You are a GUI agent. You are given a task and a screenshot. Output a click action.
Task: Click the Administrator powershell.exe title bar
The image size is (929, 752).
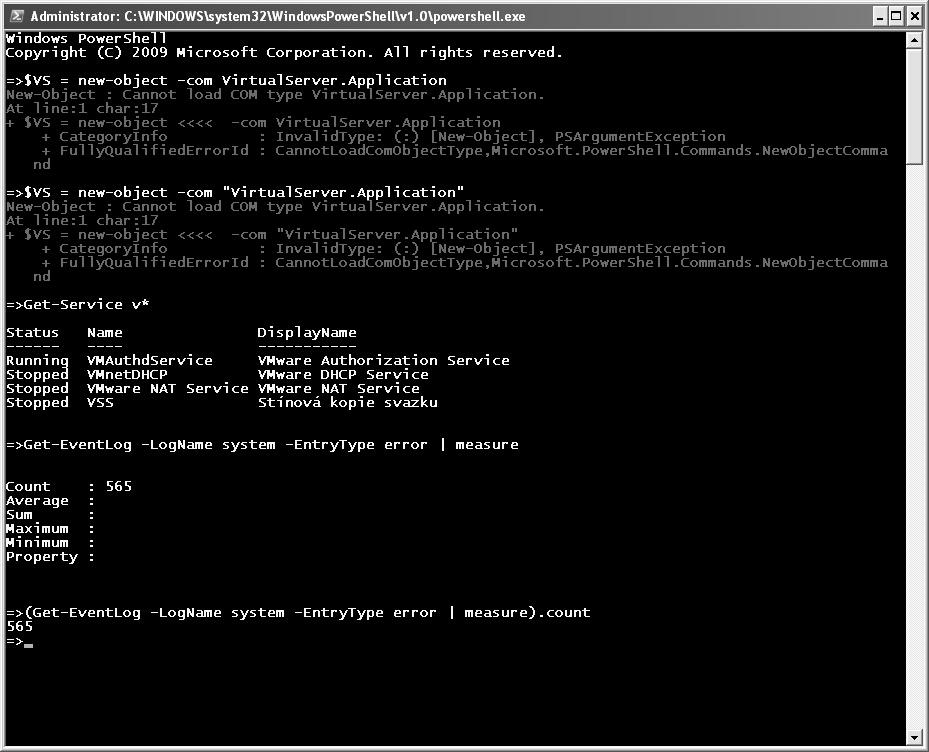point(400,16)
